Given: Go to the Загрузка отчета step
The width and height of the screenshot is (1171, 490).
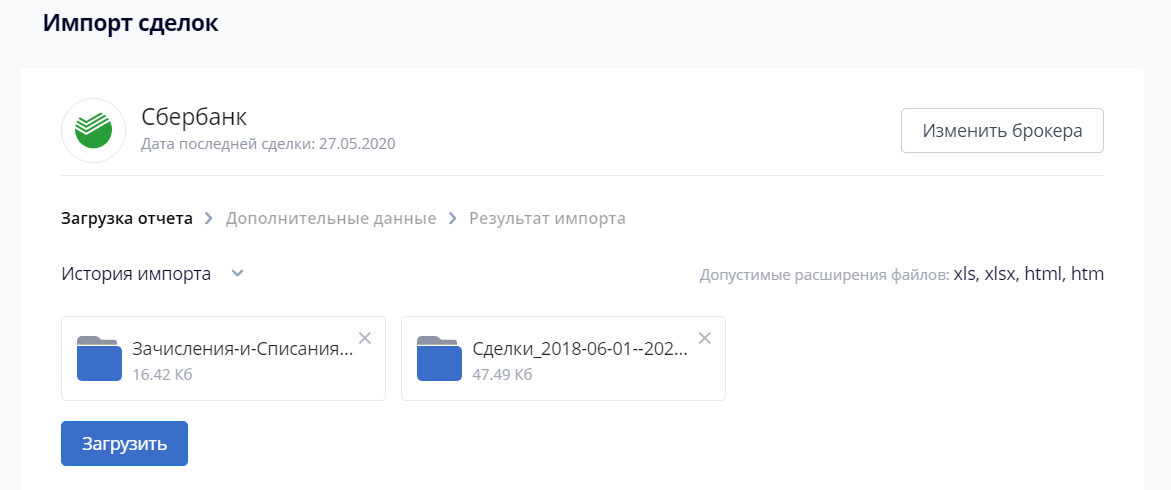Looking at the screenshot, I should pos(127,218).
